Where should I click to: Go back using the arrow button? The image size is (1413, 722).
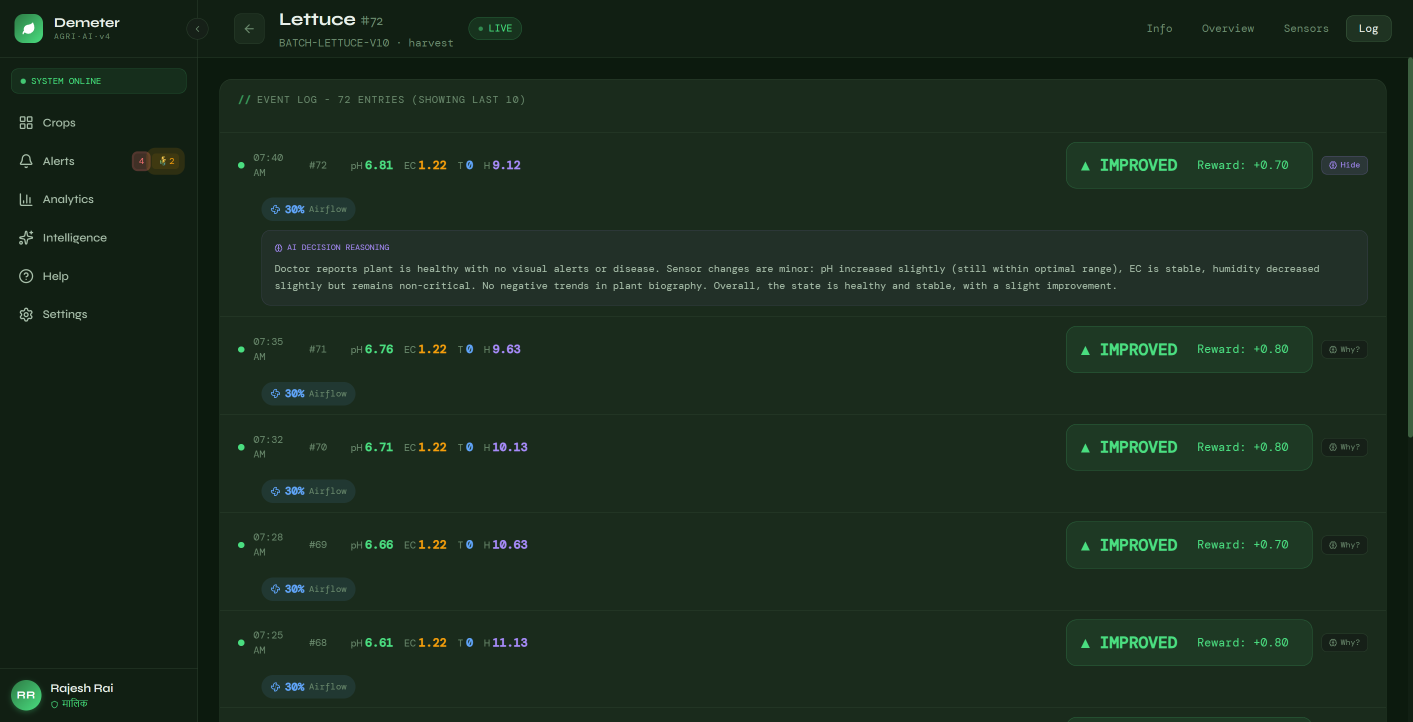[249, 28]
